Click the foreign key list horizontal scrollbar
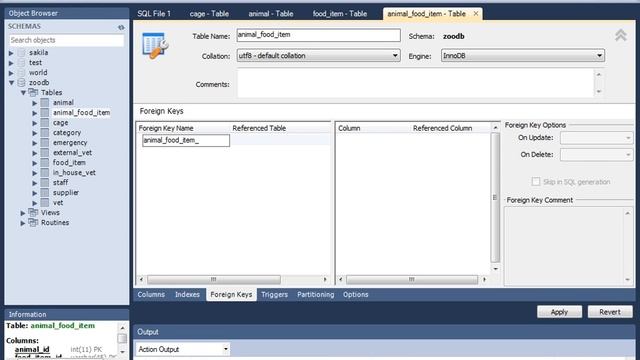The width and height of the screenshot is (640, 360). click(213, 280)
